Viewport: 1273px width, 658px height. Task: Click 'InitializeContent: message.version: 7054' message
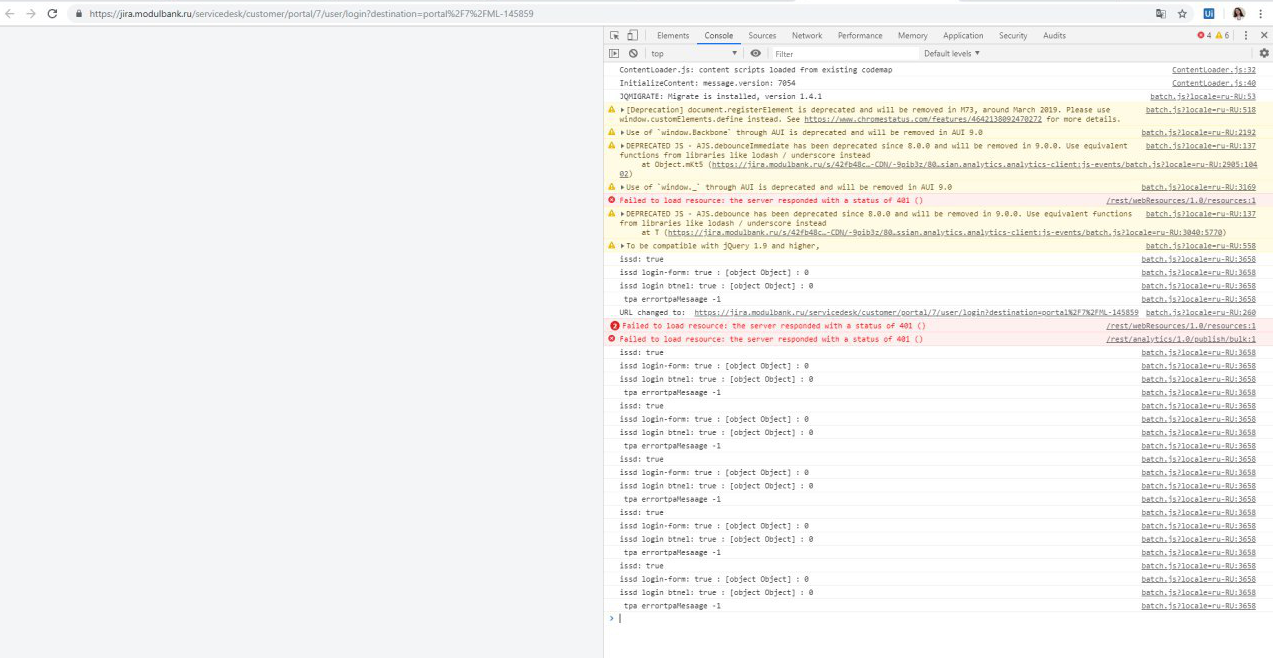coord(707,83)
